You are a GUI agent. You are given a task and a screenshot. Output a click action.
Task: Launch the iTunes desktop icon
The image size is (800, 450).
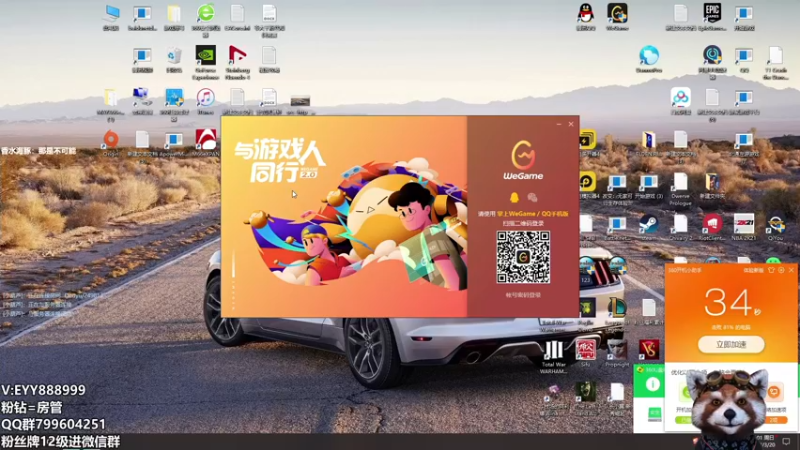coord(206,101)
